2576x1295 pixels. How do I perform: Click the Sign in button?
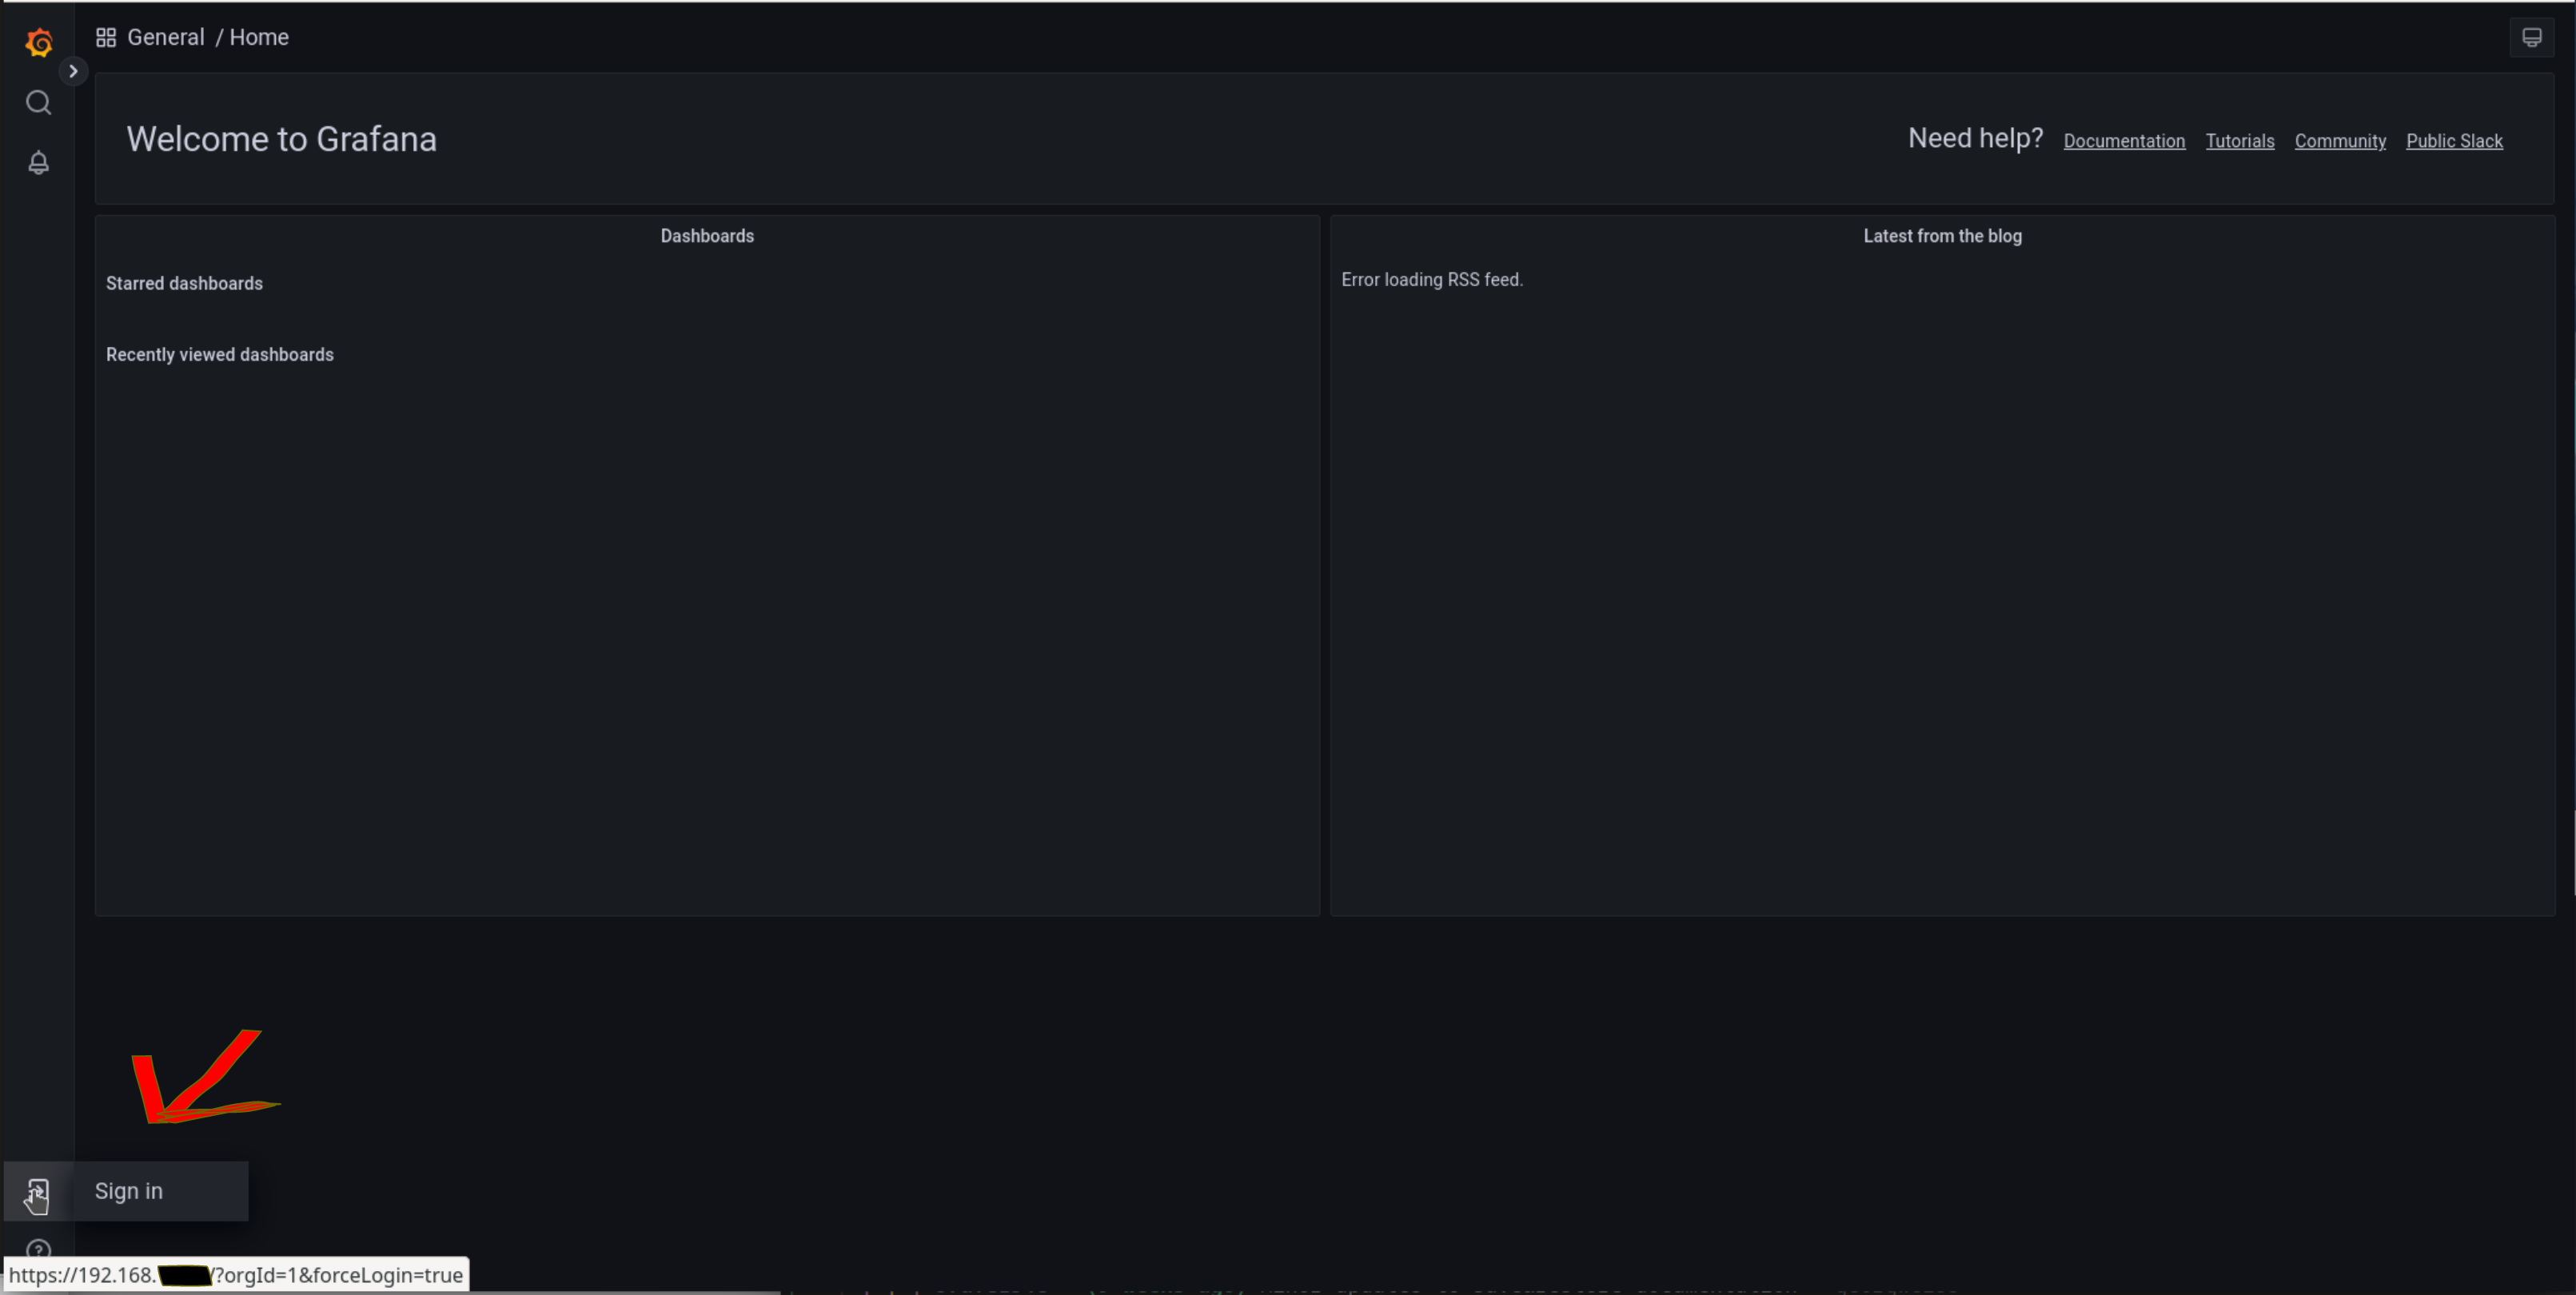coord(128,1191)
